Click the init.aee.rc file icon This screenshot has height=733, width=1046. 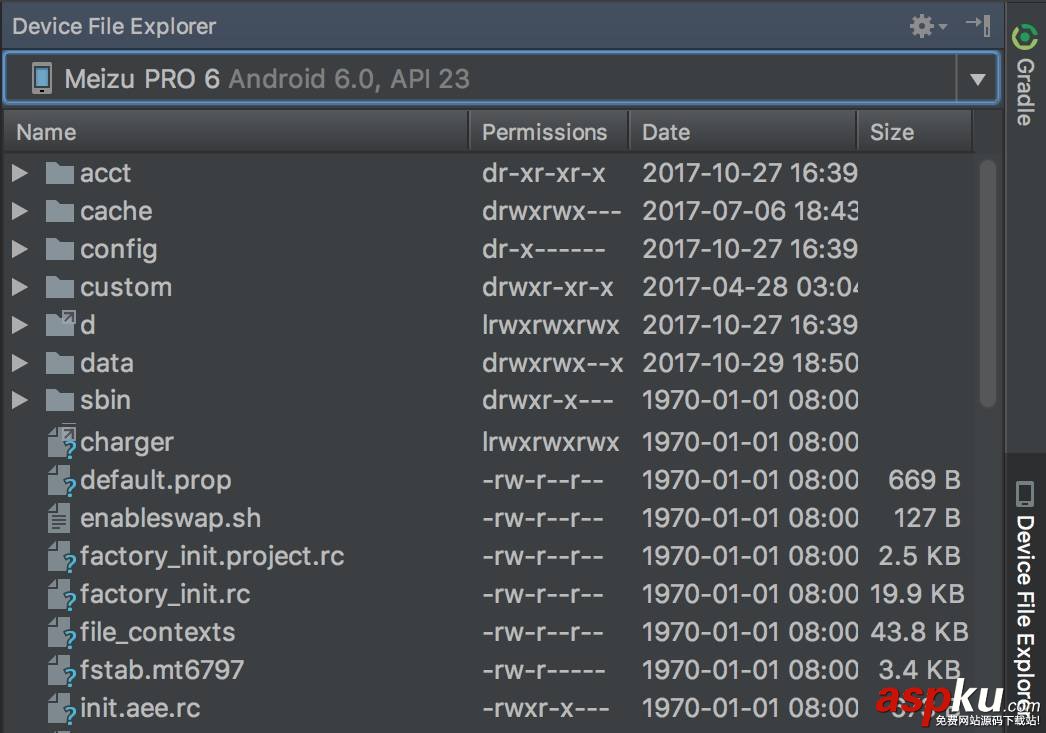(58, 708)
